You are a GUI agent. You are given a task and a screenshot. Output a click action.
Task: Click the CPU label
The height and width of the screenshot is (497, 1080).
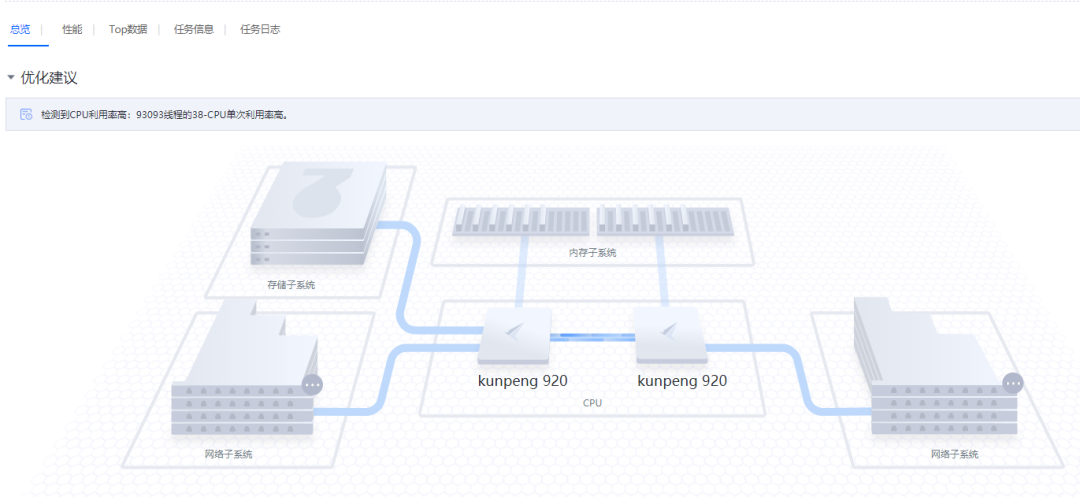pos(592,403)
